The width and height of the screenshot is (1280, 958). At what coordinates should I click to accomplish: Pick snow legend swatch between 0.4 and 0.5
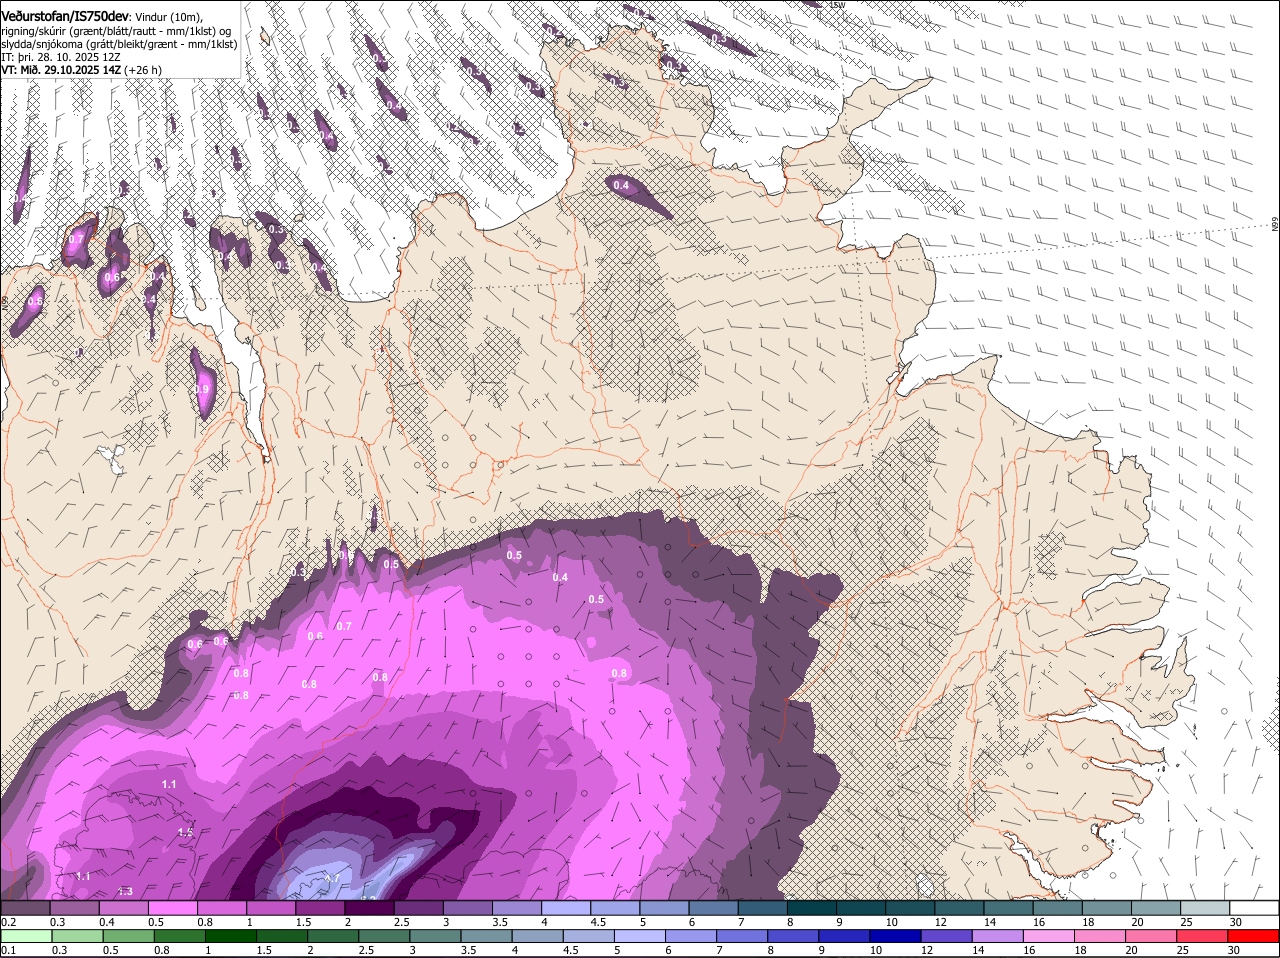tap(123, 907)
